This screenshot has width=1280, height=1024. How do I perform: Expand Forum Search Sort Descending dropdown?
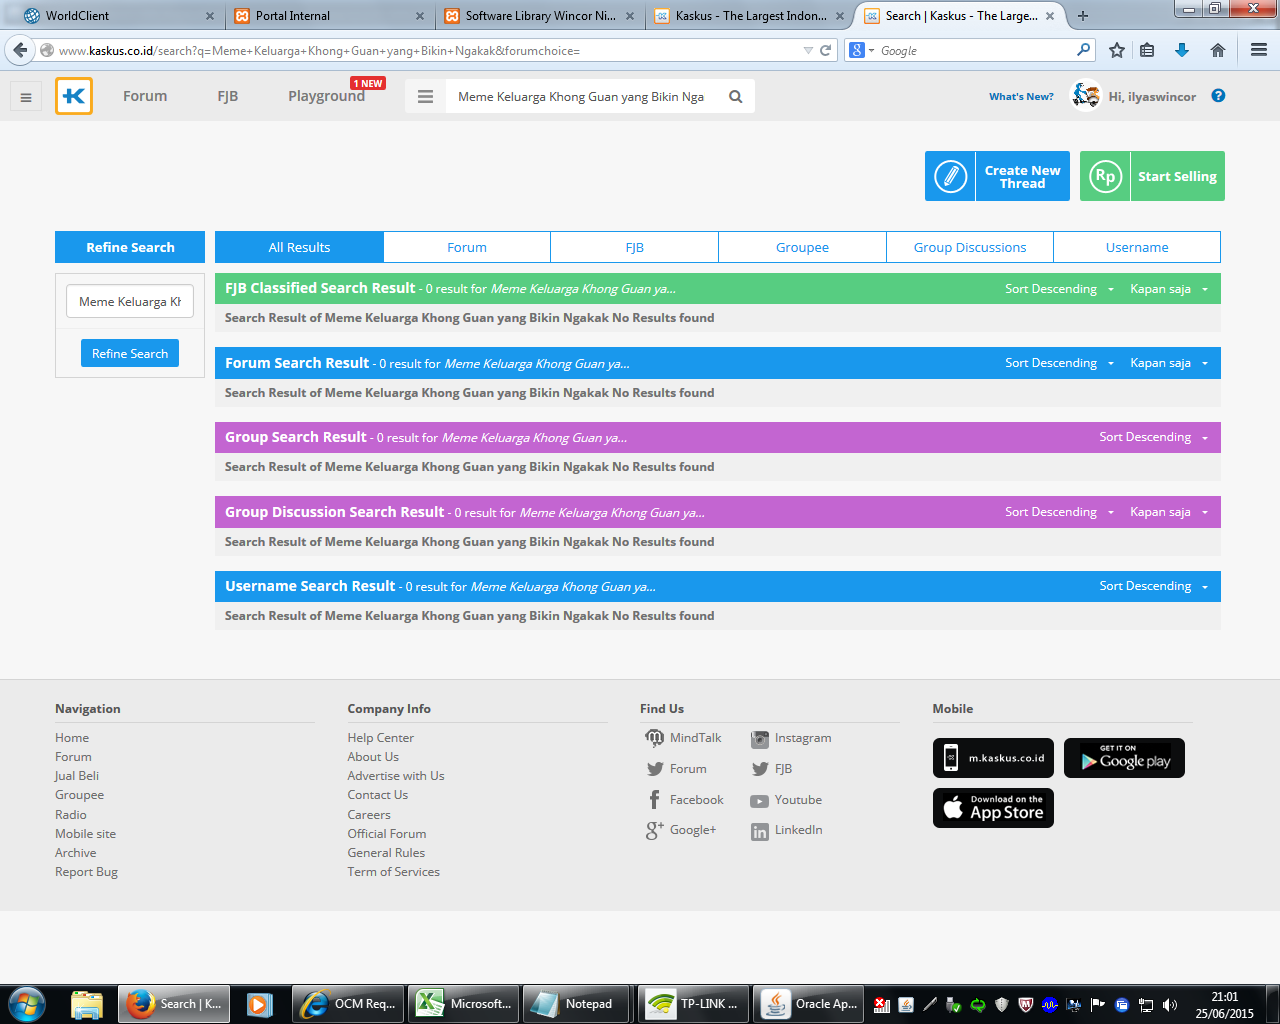1059,363
